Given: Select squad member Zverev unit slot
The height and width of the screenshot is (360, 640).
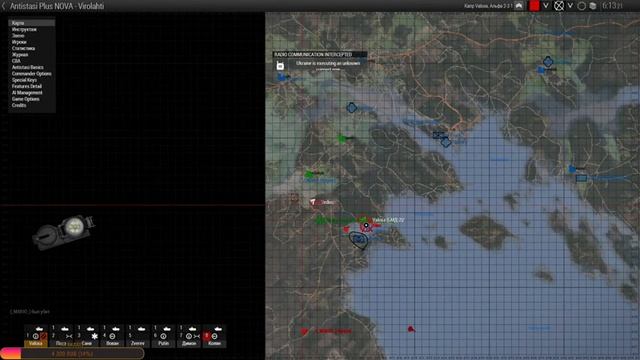Looking at the screenshot, I should (x=138, y=336).
